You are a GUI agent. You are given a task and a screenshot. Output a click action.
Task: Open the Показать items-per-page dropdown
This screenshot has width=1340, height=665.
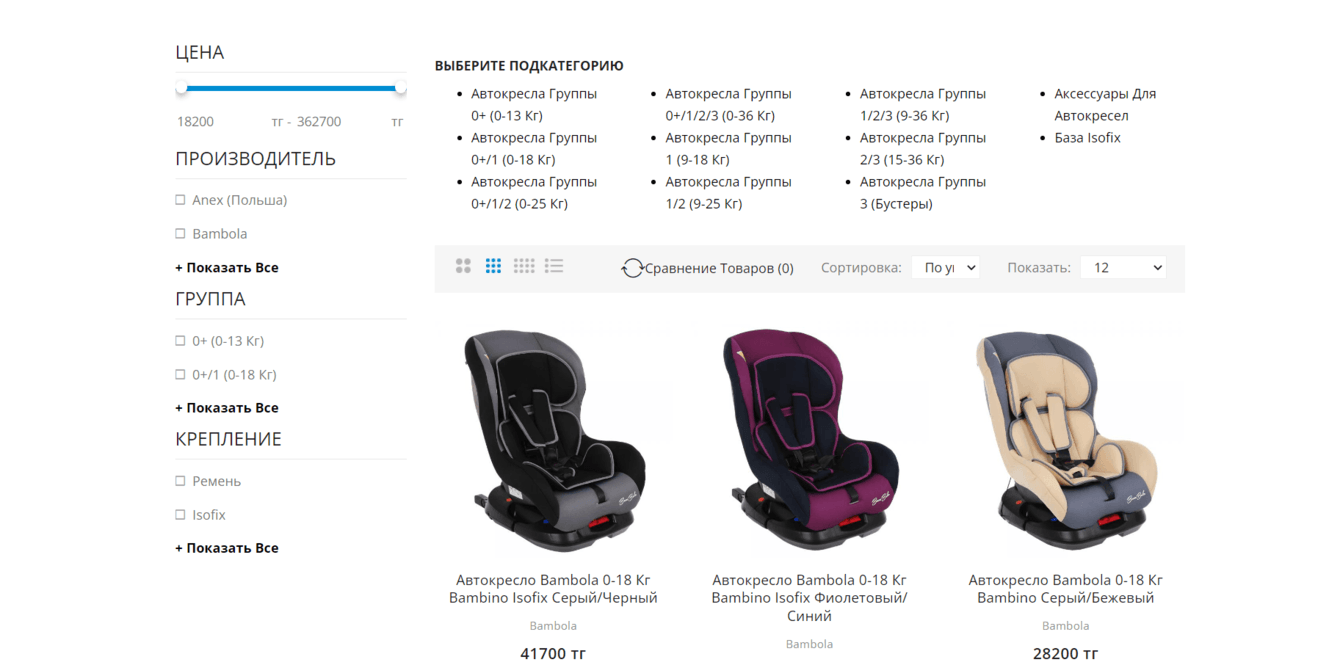coord(1123,268)
